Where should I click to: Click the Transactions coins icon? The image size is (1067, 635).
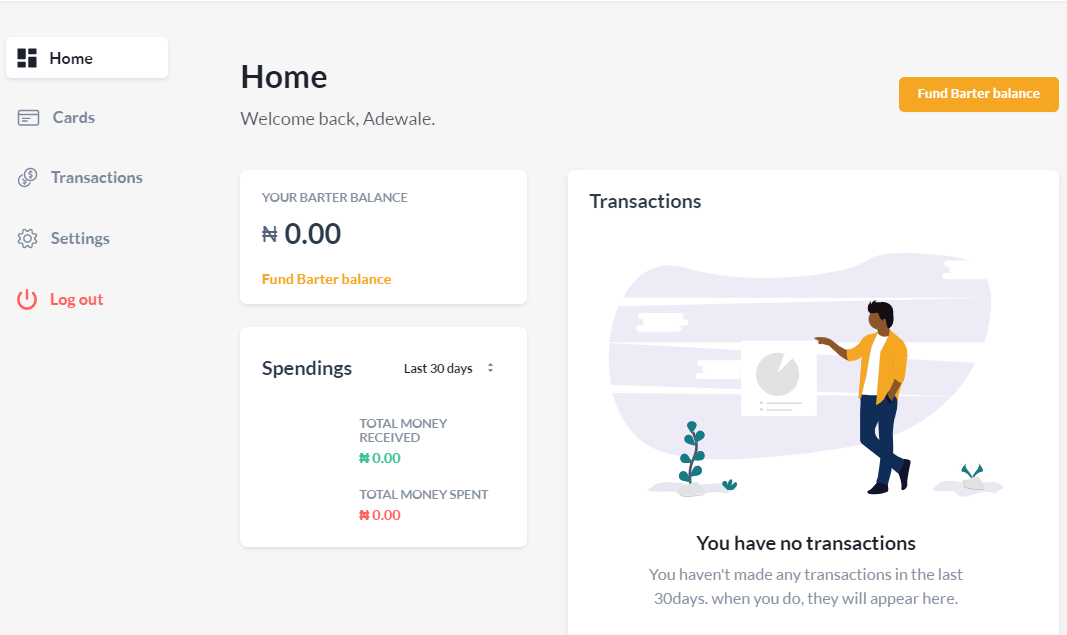[27, 178]
